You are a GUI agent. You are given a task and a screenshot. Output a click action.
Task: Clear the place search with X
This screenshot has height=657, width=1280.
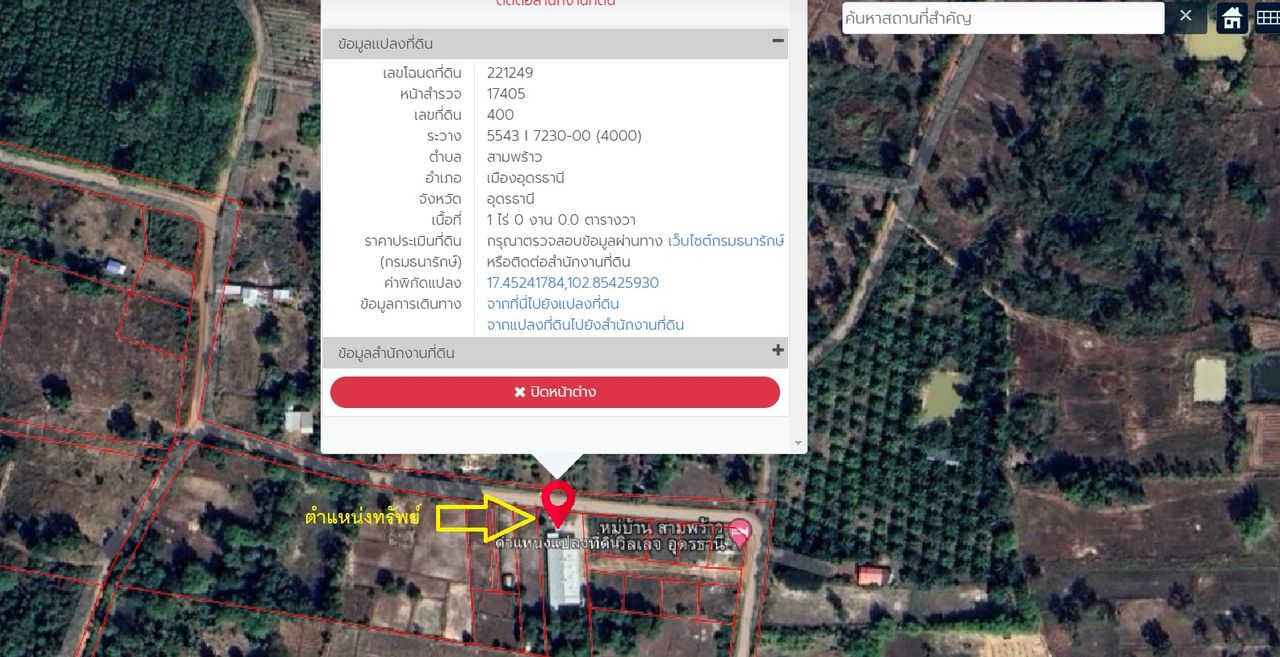[1186, 17]
